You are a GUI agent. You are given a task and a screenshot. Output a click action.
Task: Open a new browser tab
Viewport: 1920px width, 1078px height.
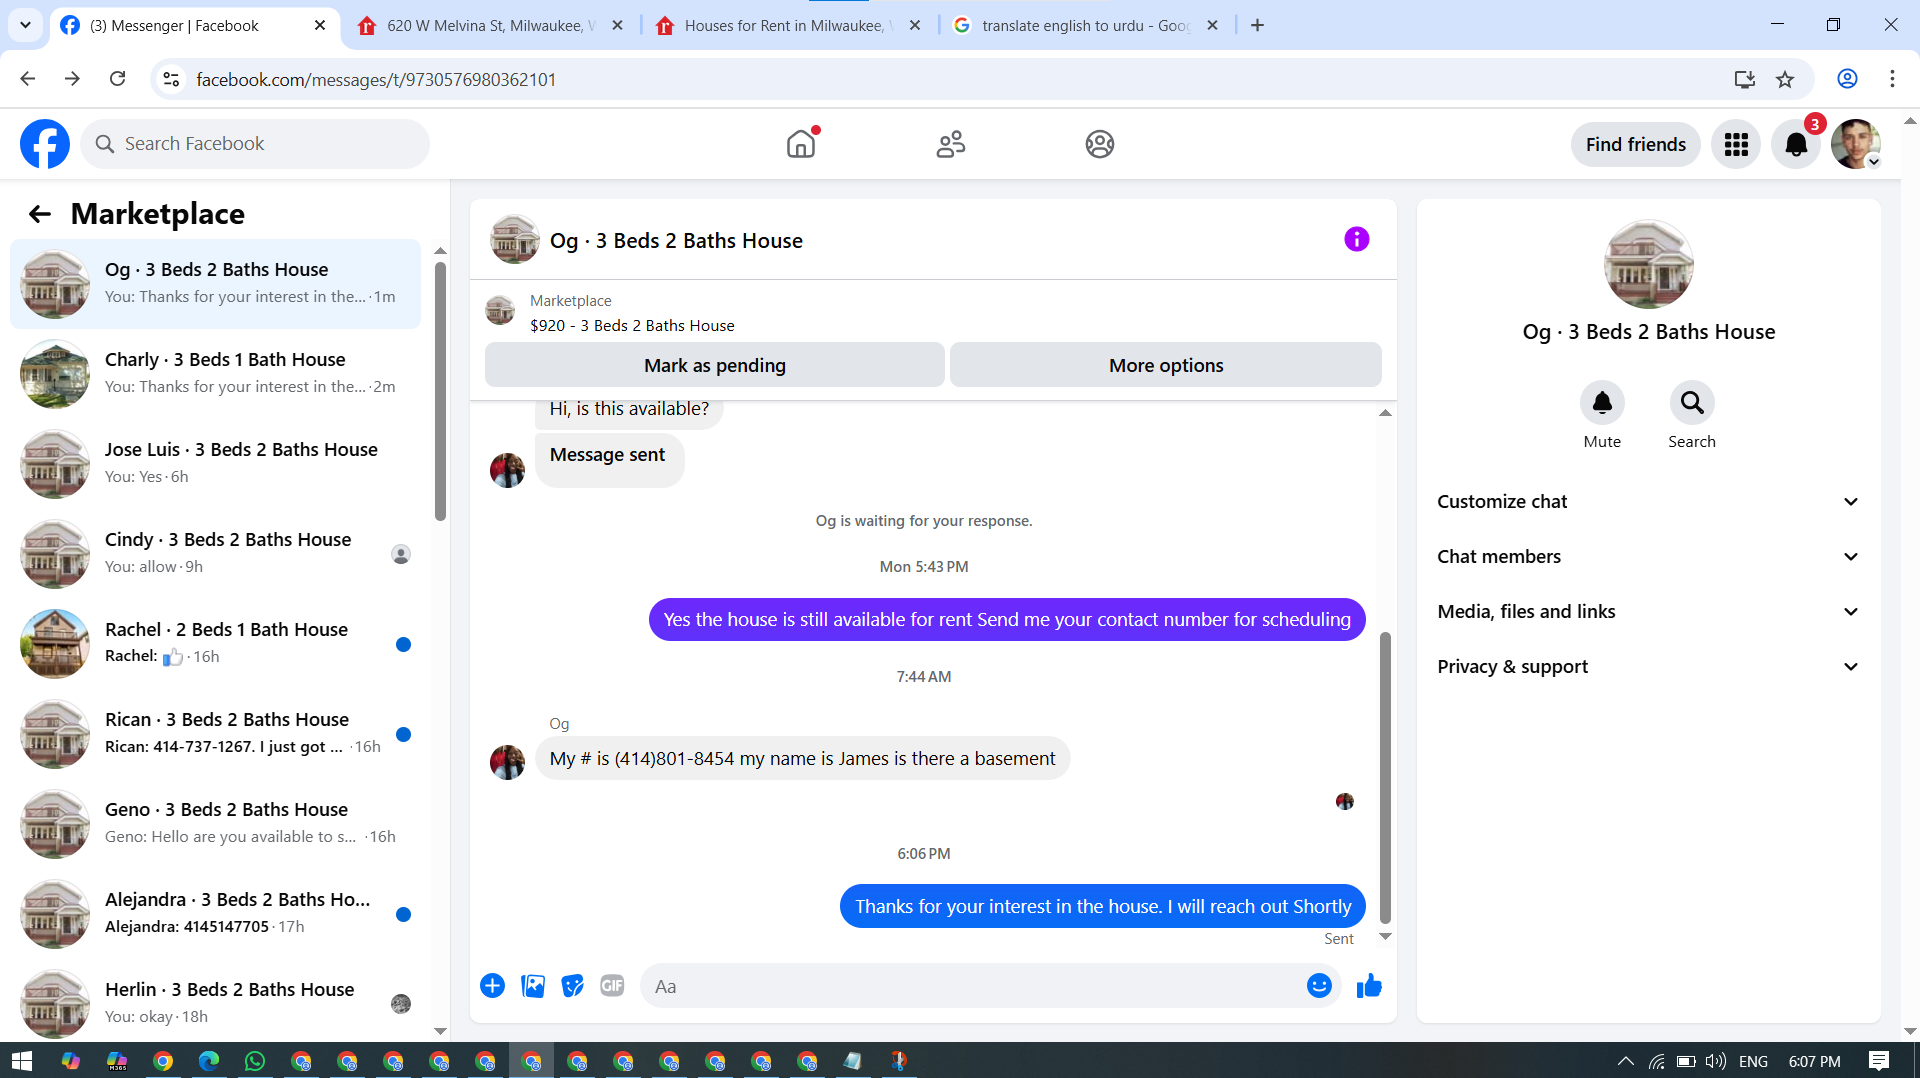click(1258, 26)
